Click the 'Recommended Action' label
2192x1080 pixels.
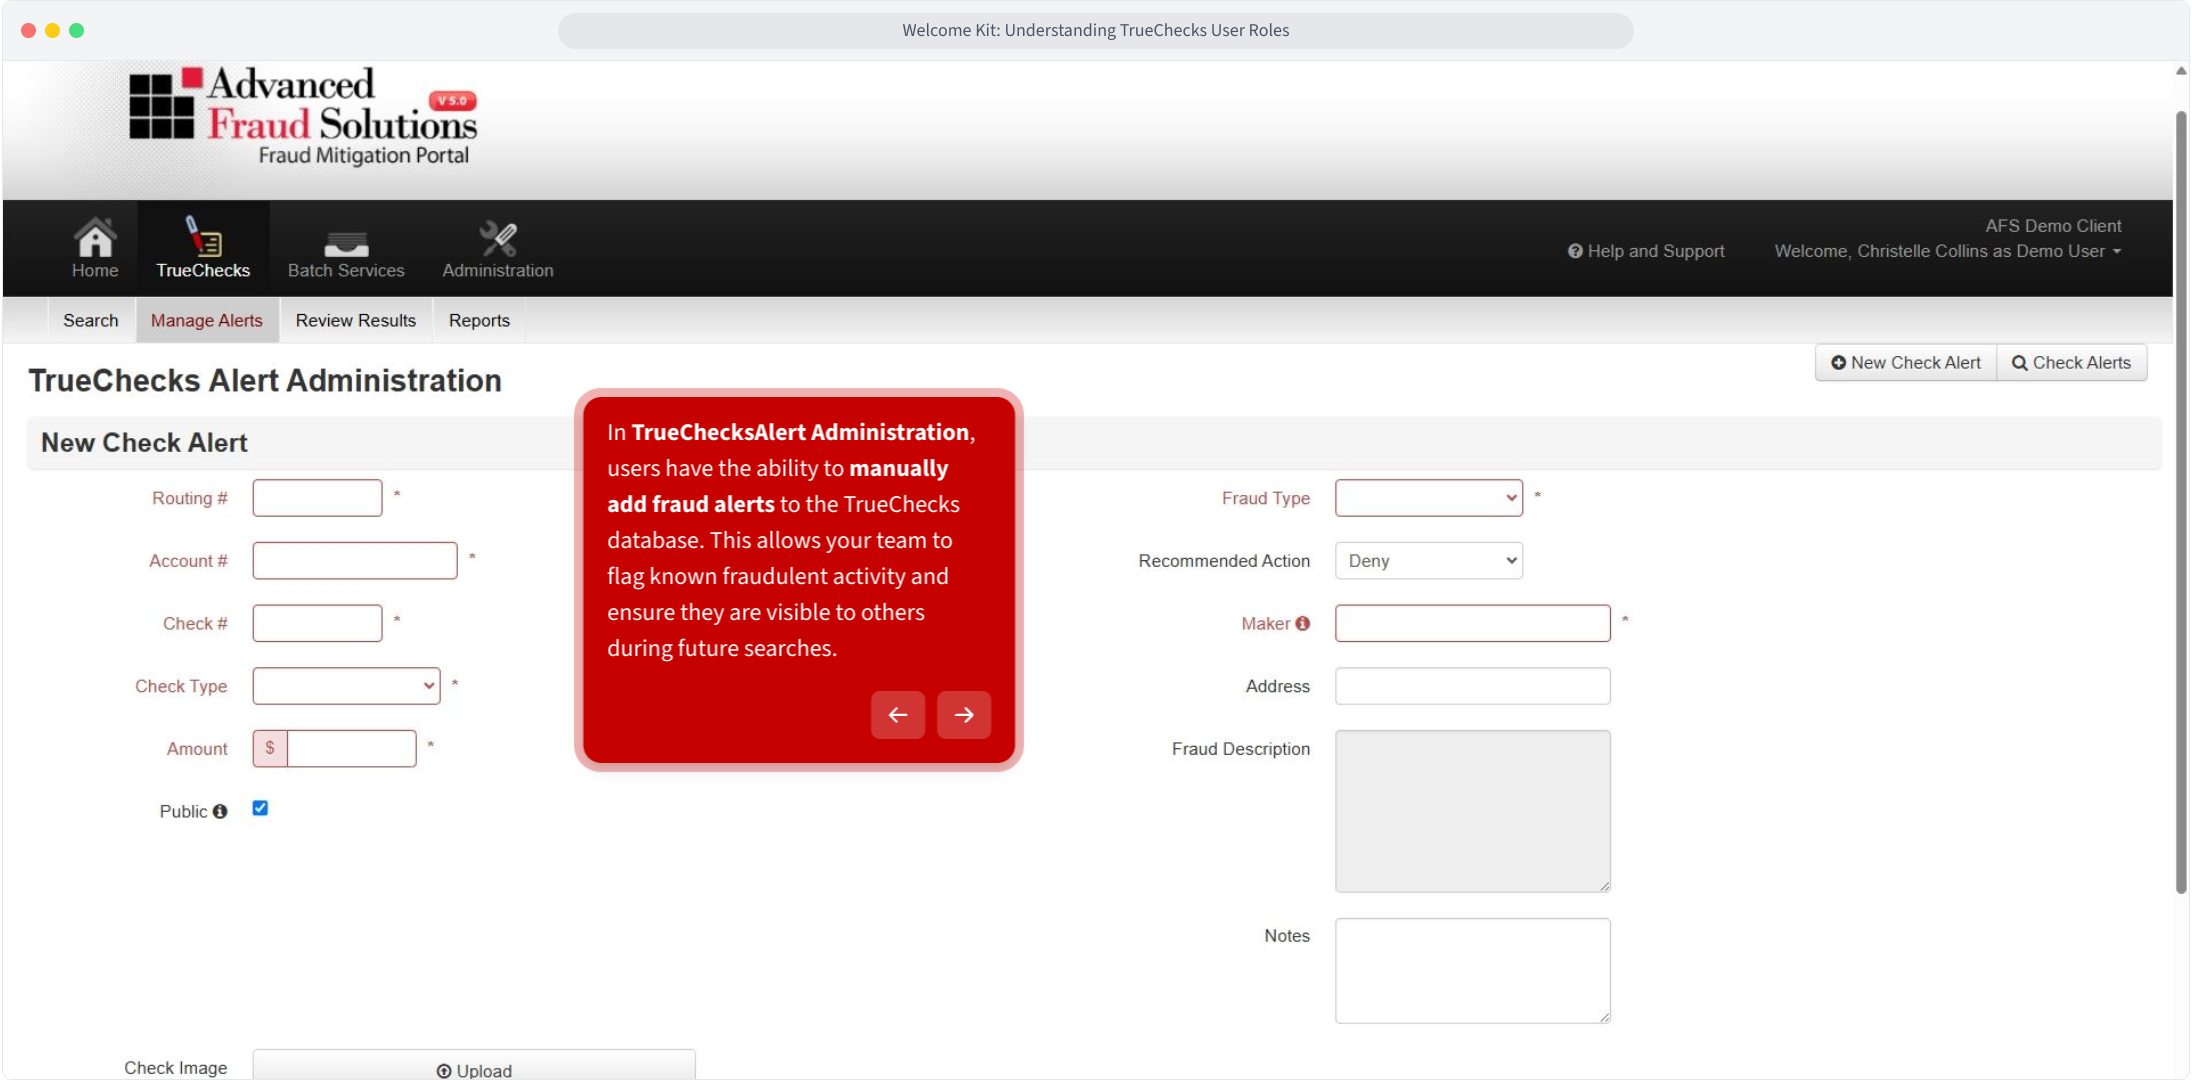point(1224,561)
